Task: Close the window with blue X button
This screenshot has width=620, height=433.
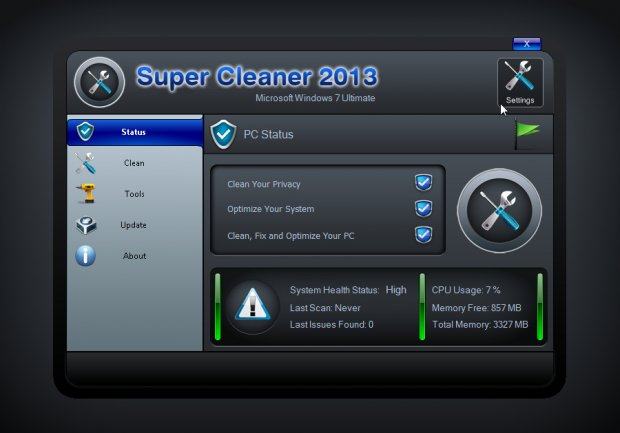Action: tap(527, 44)
